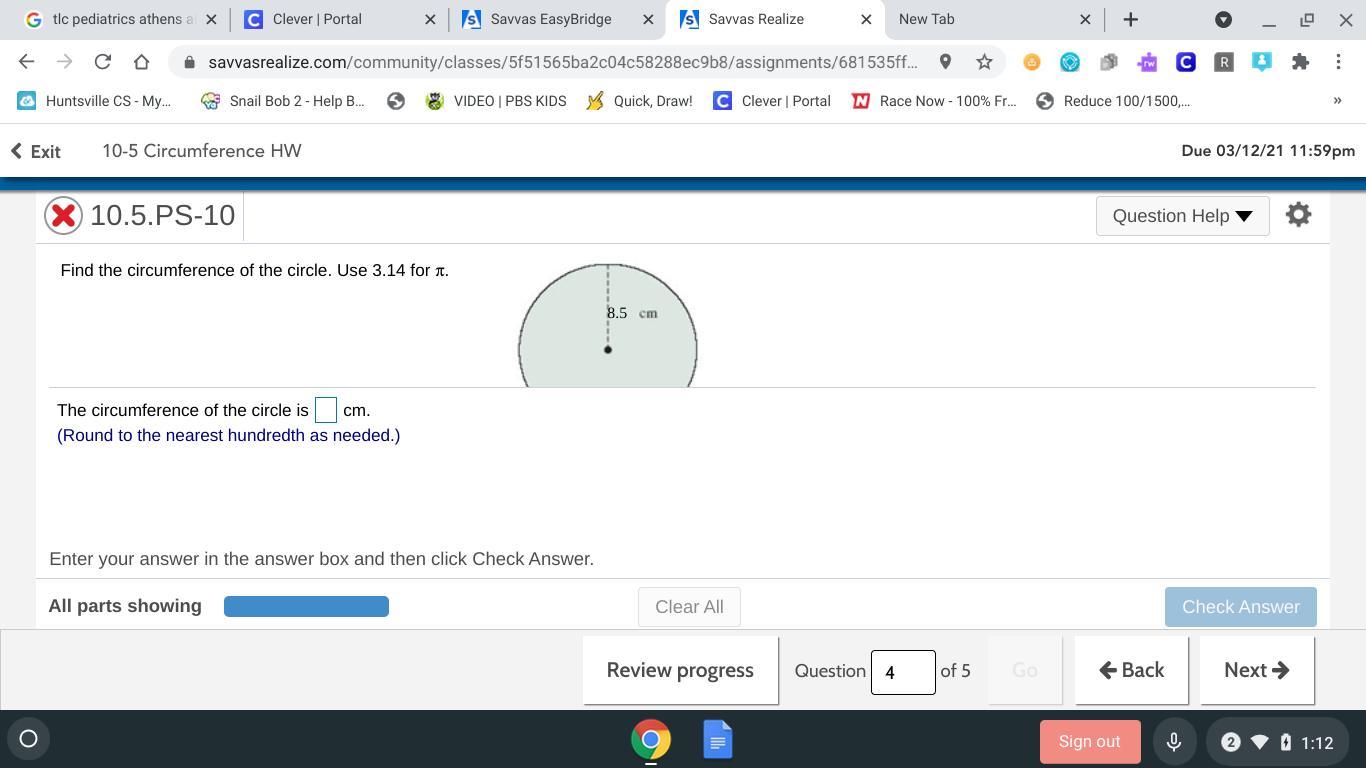Open Google Chrome from the shelf
The width and height of the screenshot is (1366, 768).
tap(650, 740)
